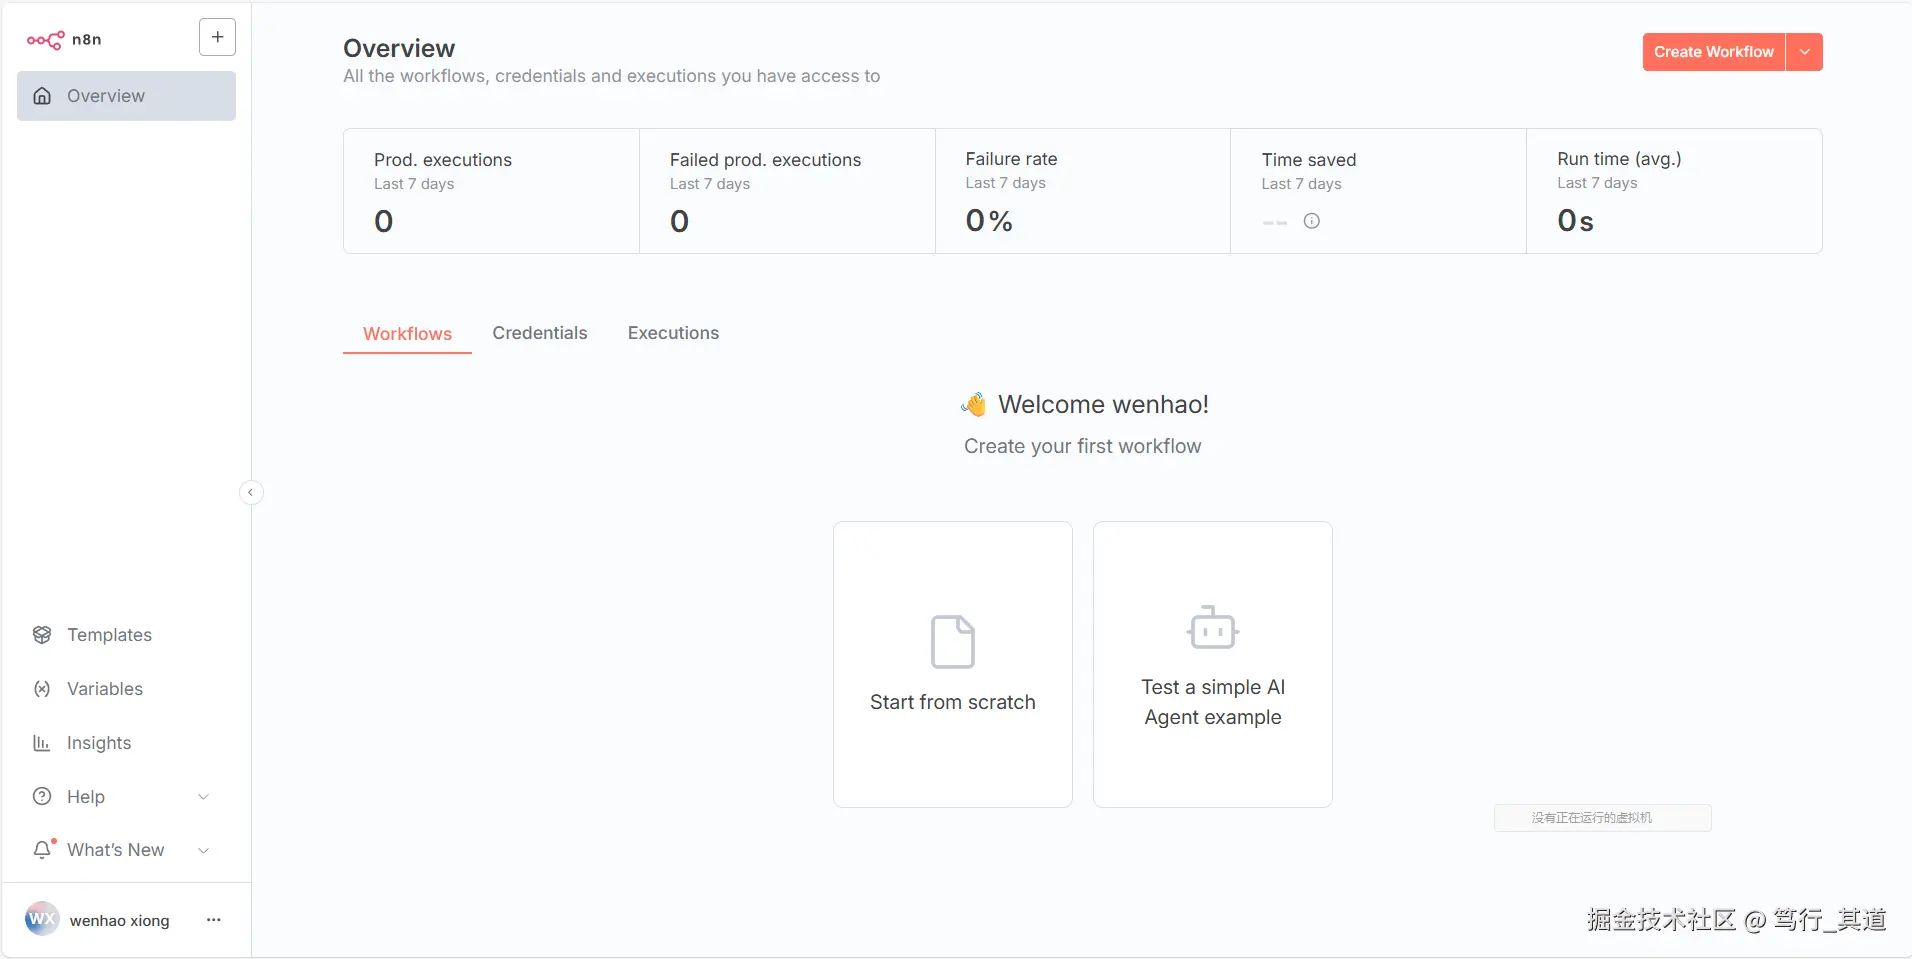Click the What's New bell icon
The image size is (1912, 959).
[x=42, y=850]
